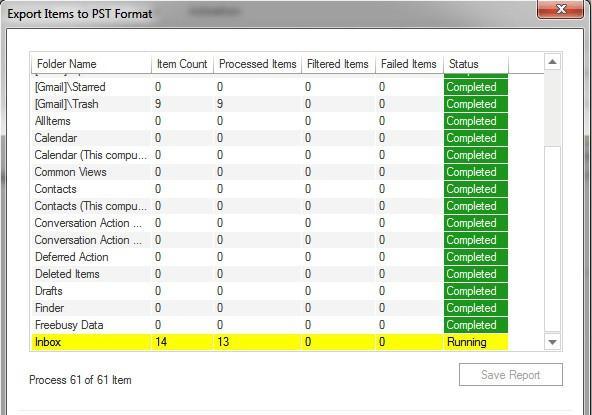Image resolution: width=592 pixels, height=415 pixels.
Task: Click the Export Items to PST Format title
Action: 80,14
